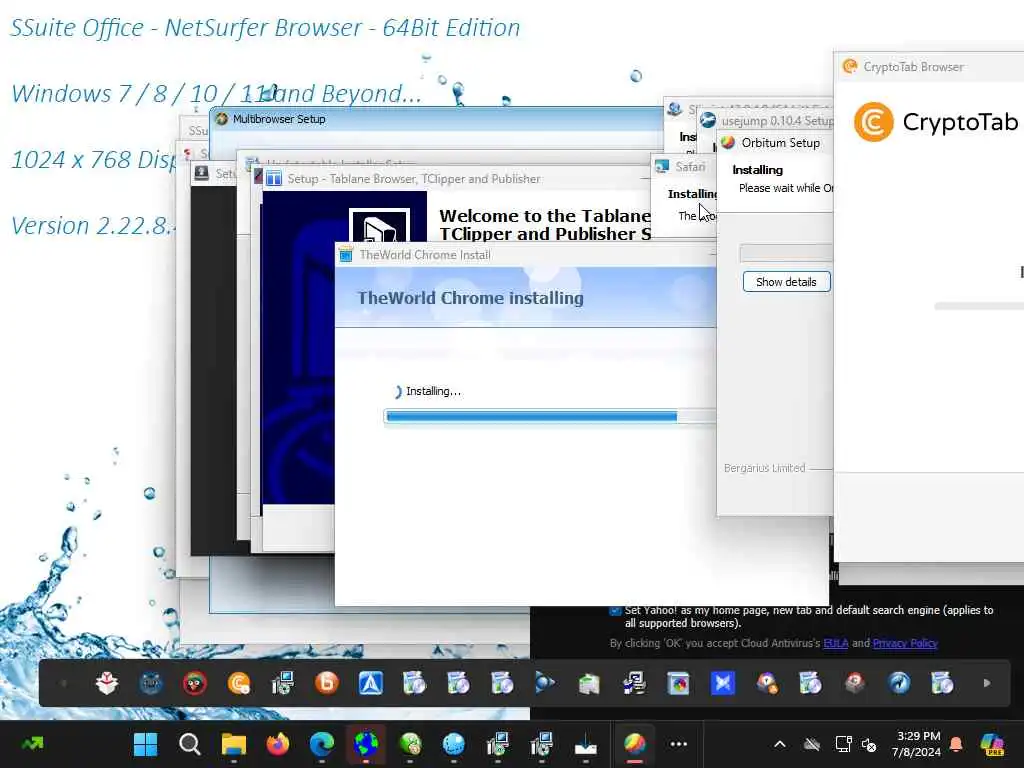Open the notification bell in the tray

956,744
